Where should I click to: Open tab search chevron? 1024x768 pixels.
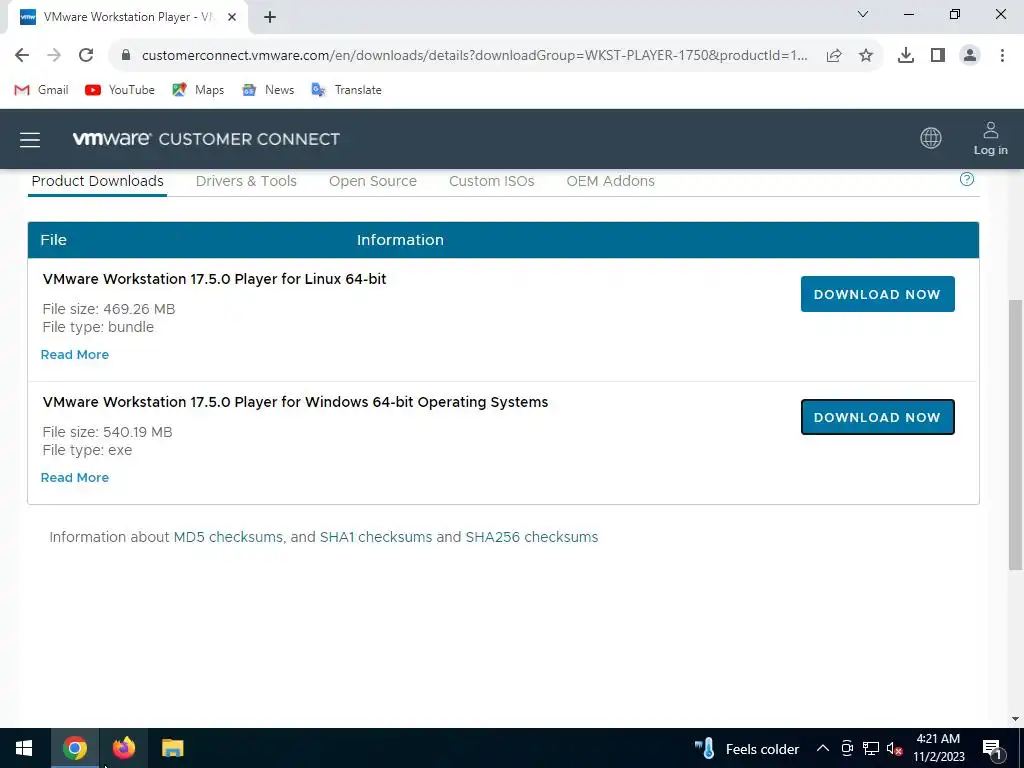click(x=863, y=14)
